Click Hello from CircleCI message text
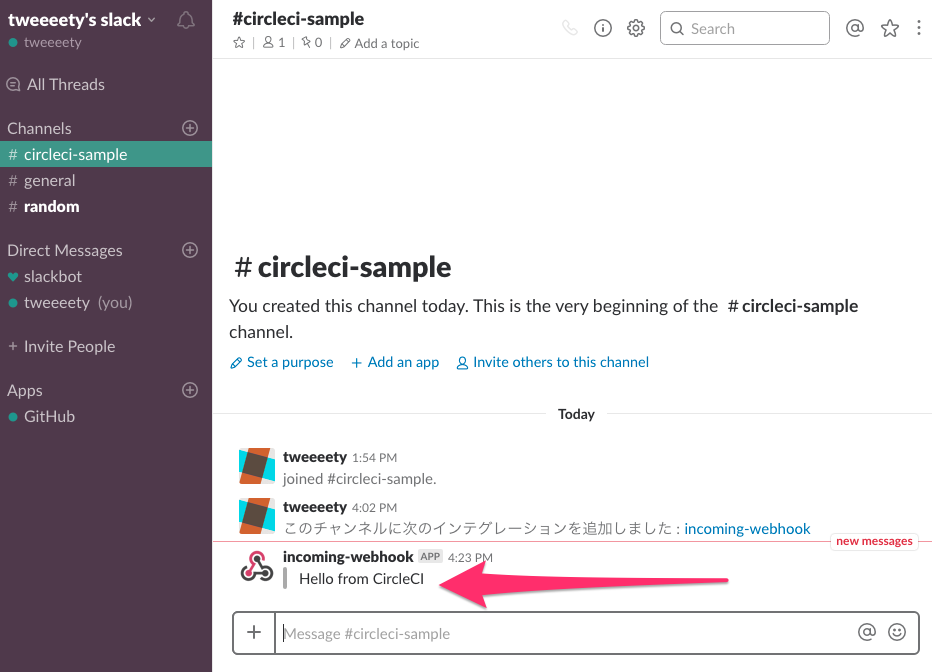Image resolution: width=932 pixels, height=672 pixels. click(361, 579)
